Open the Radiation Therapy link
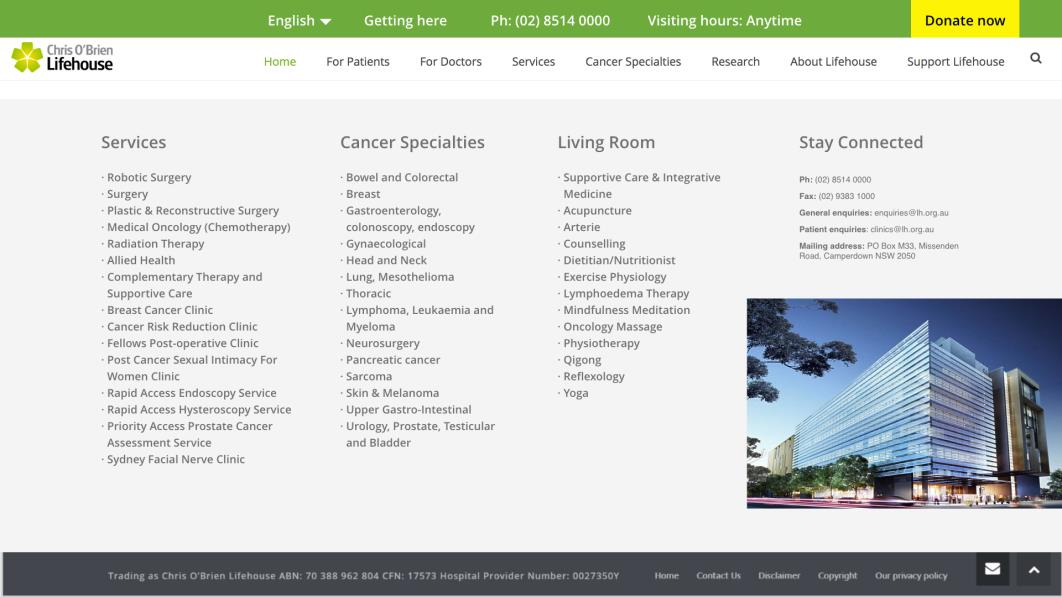1062x597 pixels. coord(155,244)
